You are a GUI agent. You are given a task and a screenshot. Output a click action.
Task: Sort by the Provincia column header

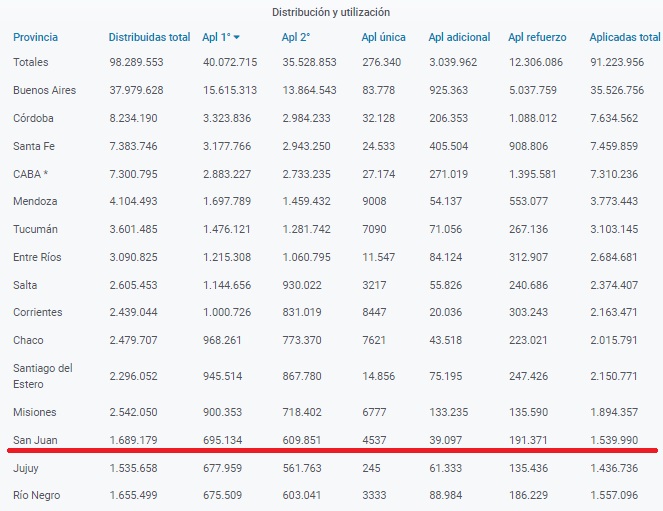pos(35,37)
